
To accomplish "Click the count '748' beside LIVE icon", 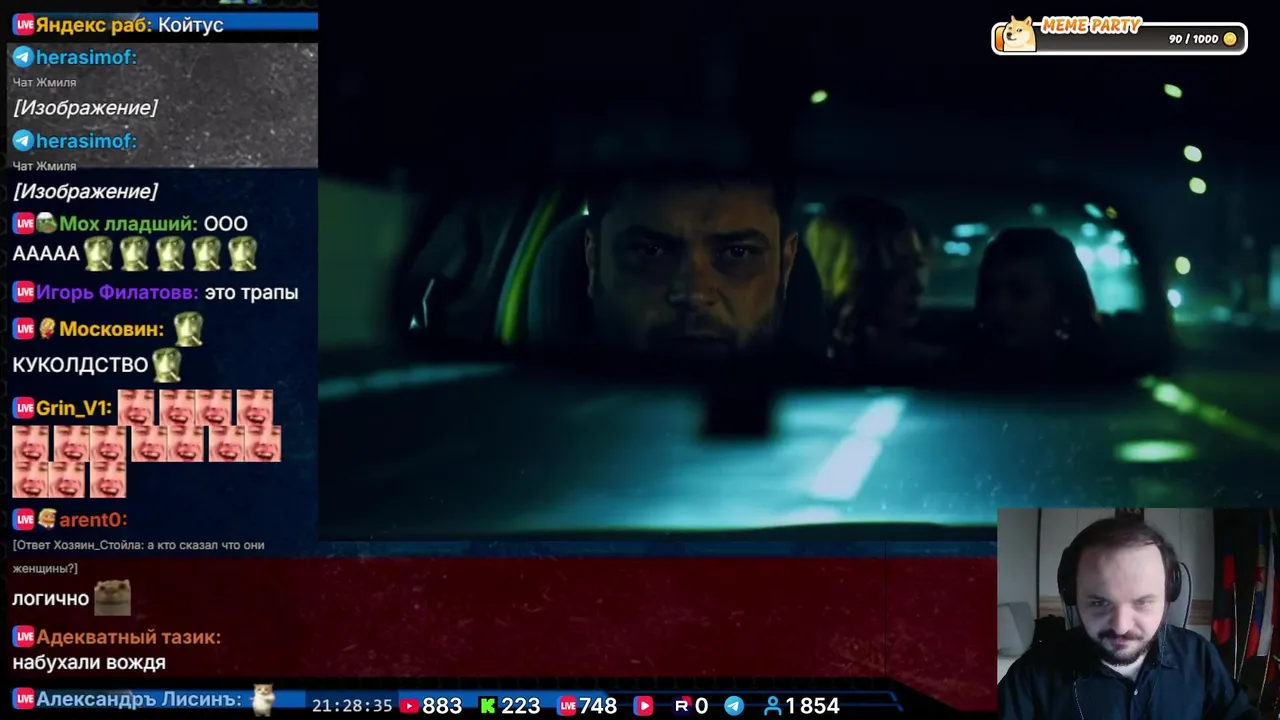I will coord(598,706).
